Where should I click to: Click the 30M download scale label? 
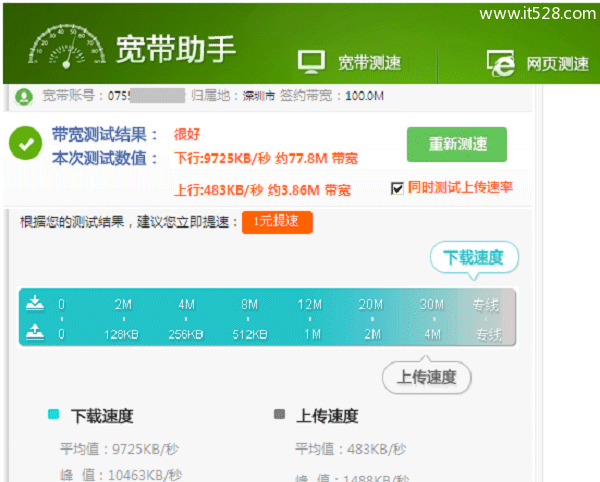pos(432,305)
